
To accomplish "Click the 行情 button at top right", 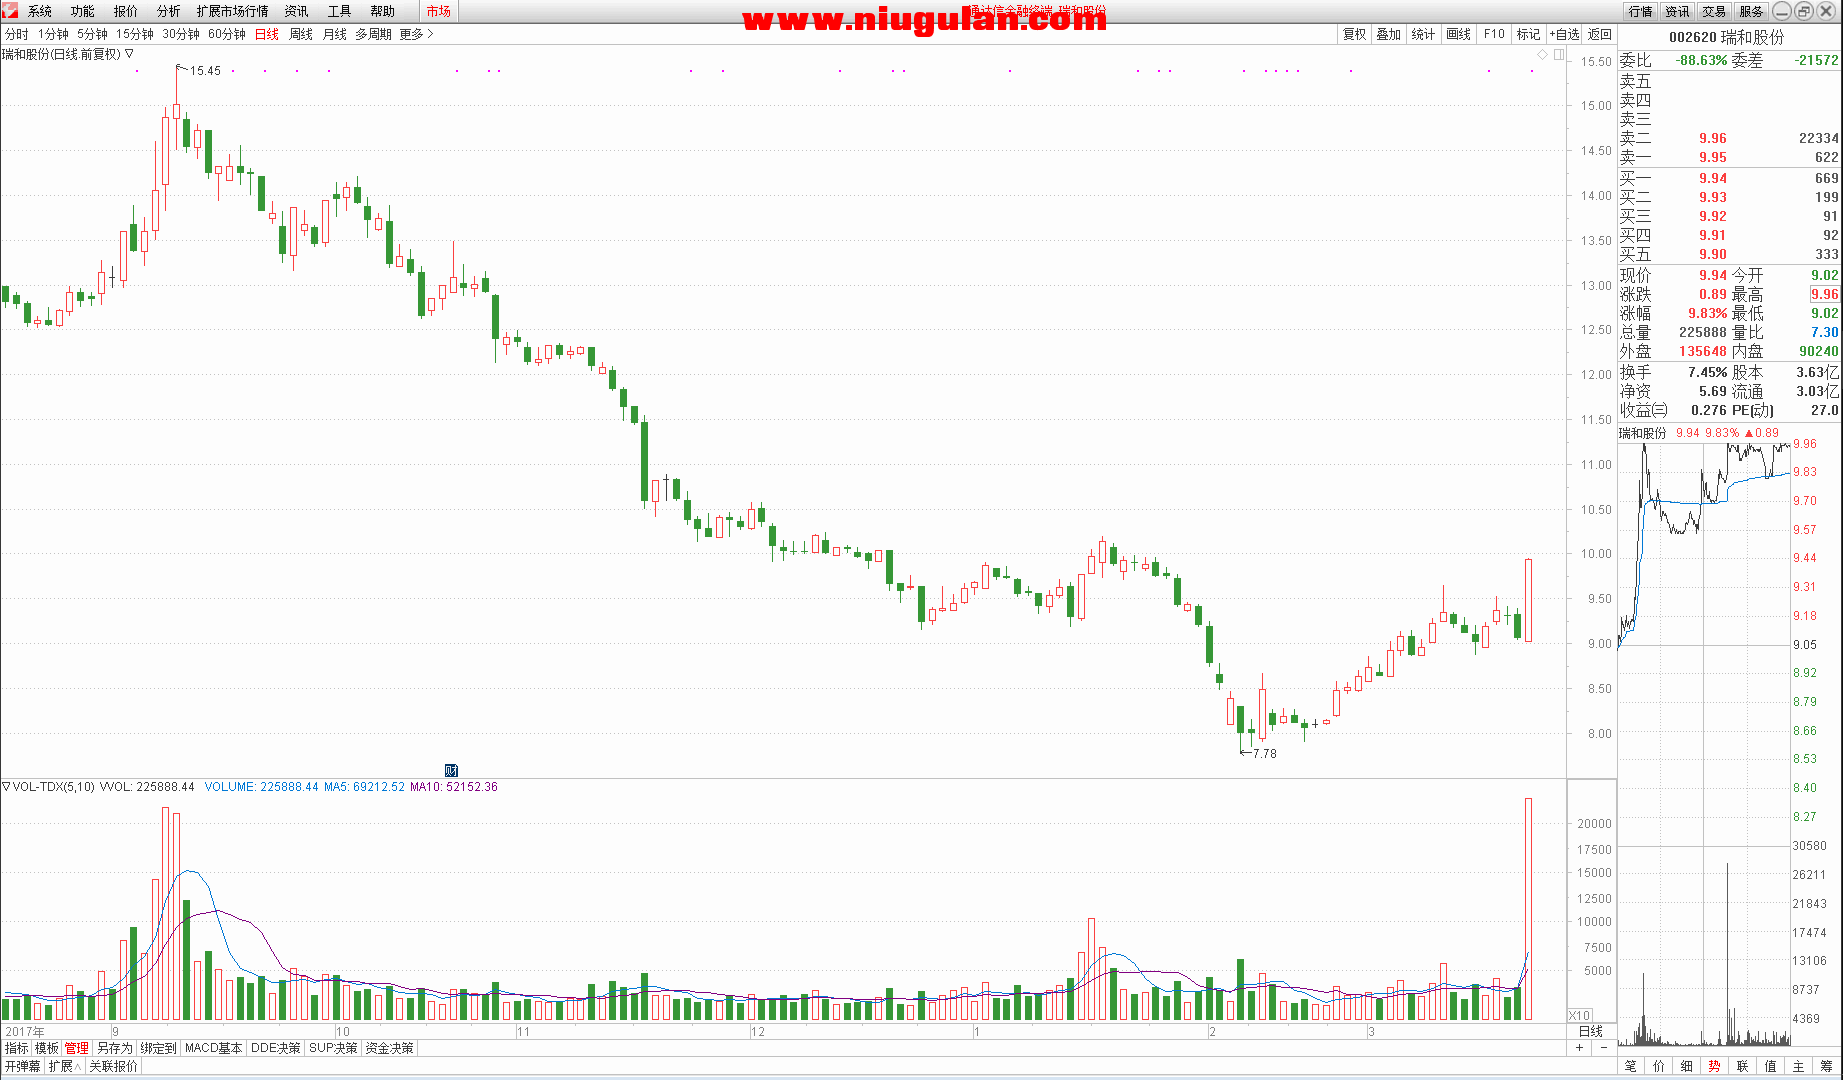I will pos(1640,11).
